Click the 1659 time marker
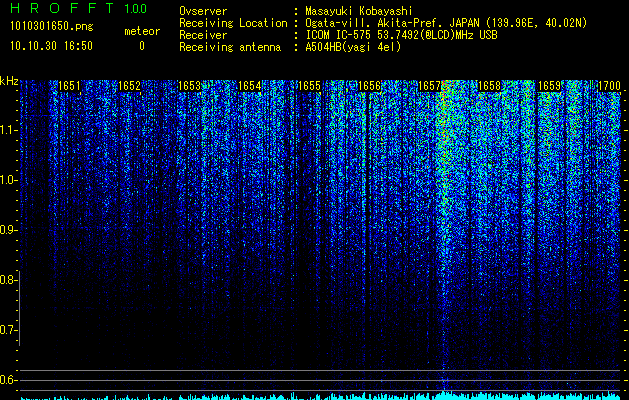 550,86
